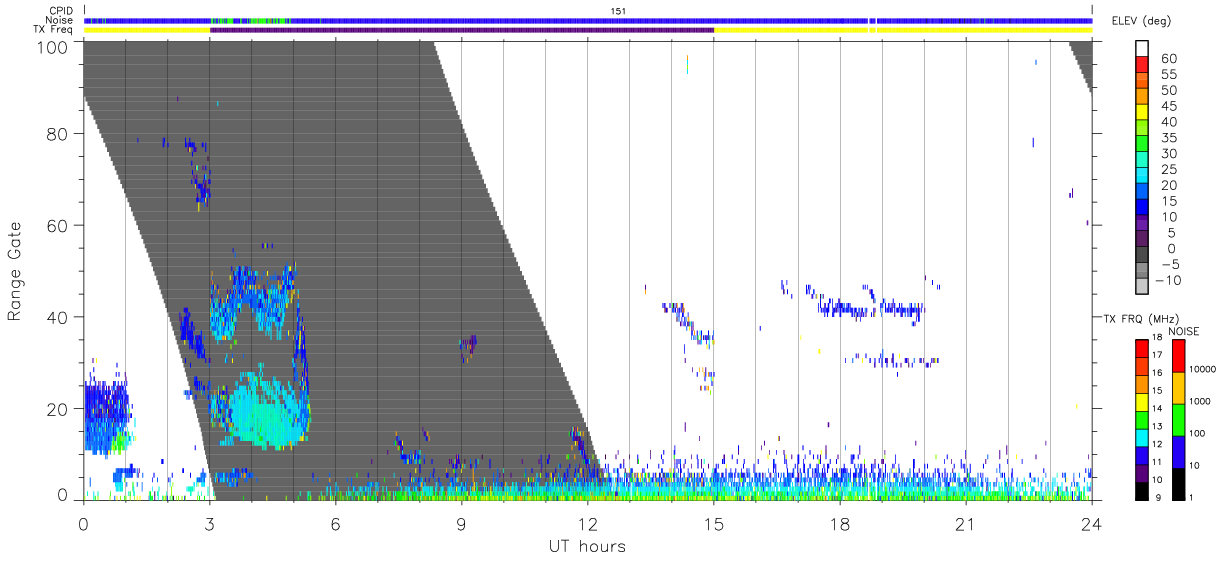Select the 'ELEV (deg)' color bar title
This screenshot has height=567, width=1228.
coord(1141,21)
